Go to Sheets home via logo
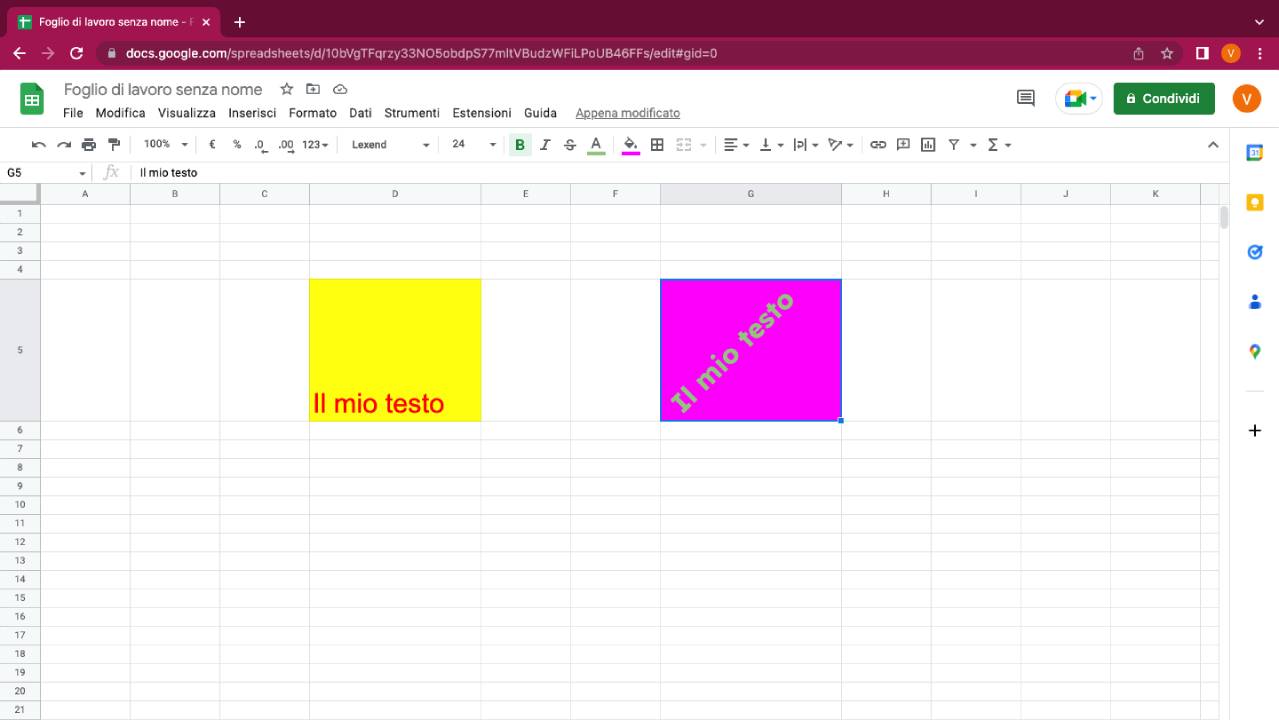The image size is (1279, 720). (32, 99)
